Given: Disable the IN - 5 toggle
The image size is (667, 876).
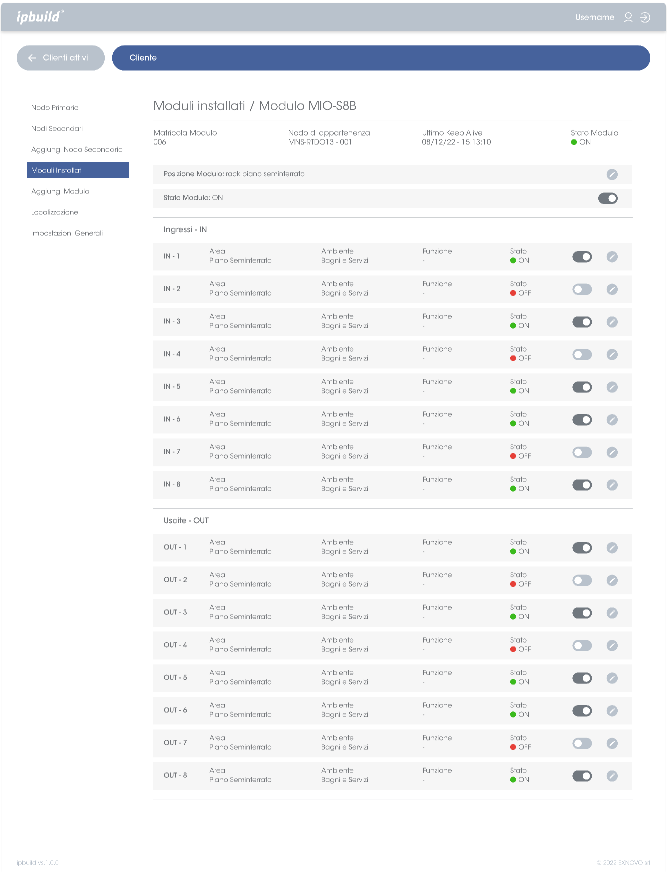Looking at the screenshot, I should click(x=582, y=387).
